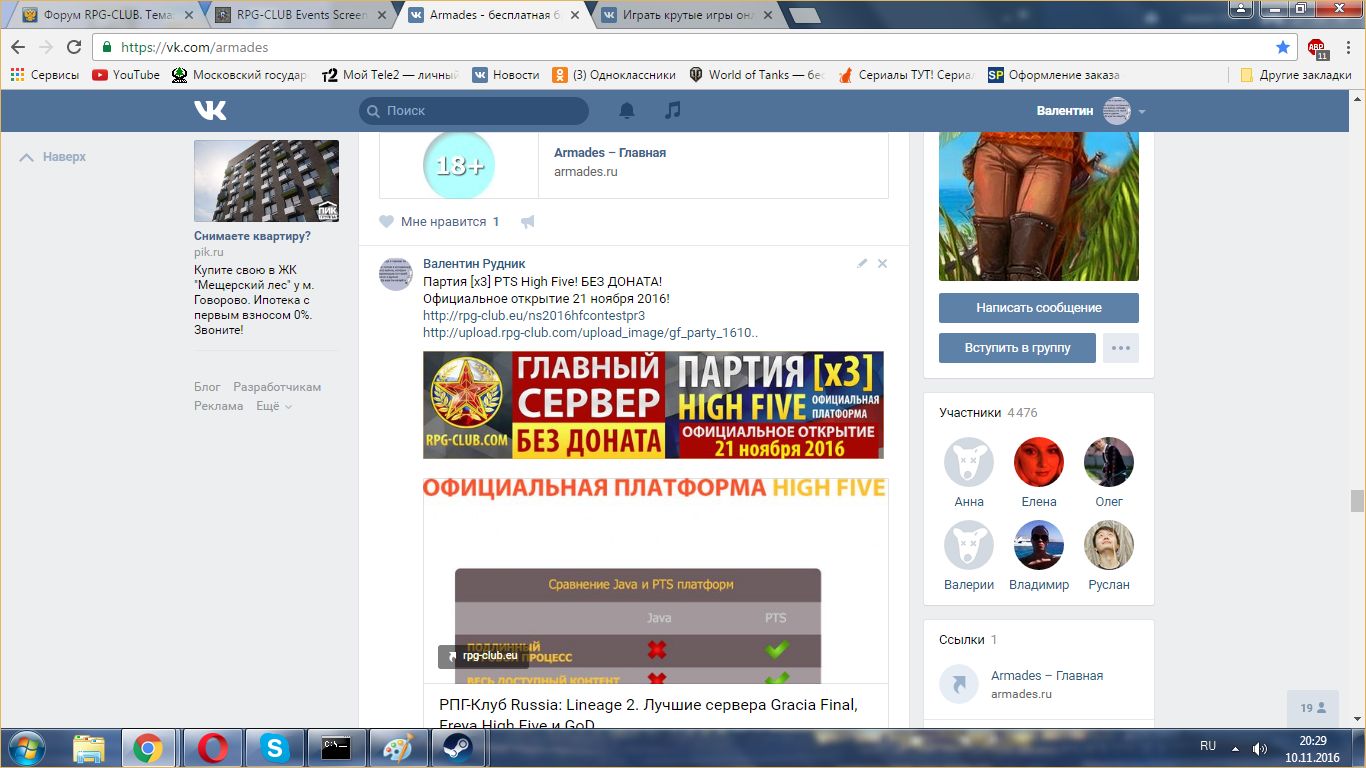Viewport: 1366px width, 768px height.
Task: Open Skype from the taskbar
Action: pyautogui.click(x=274, y=748)
